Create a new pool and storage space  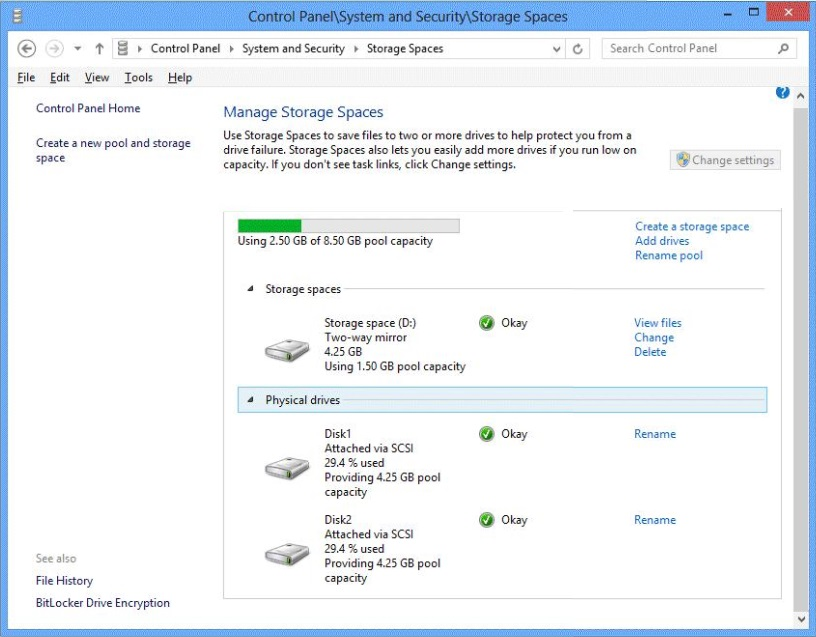[113, 150]
